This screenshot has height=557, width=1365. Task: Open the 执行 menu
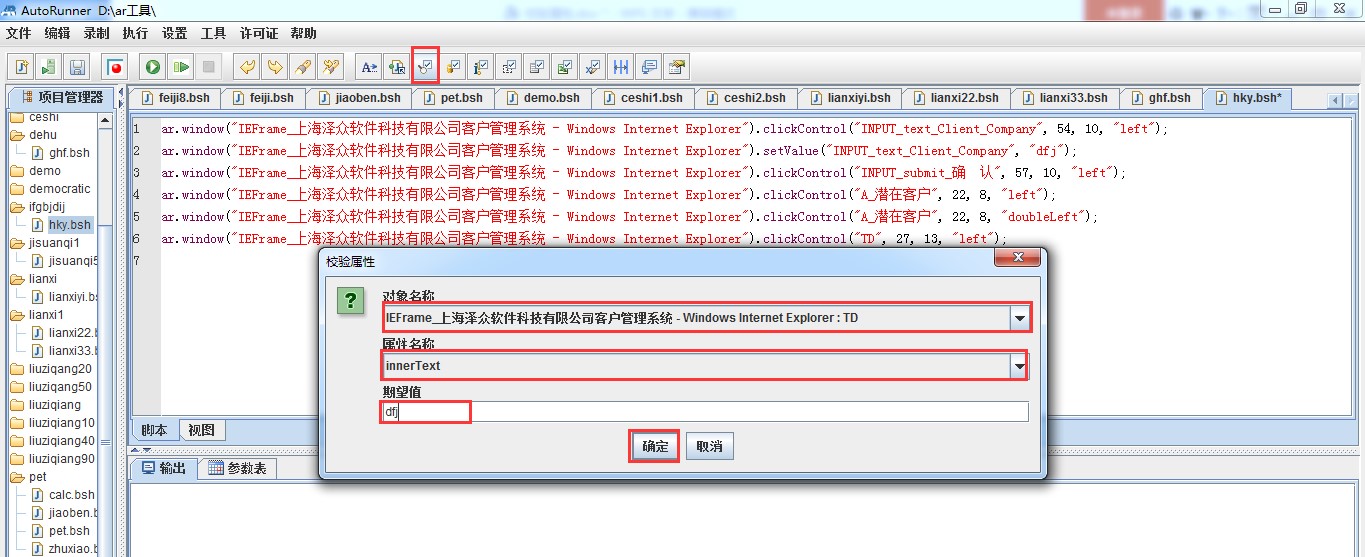pos(136,33)
